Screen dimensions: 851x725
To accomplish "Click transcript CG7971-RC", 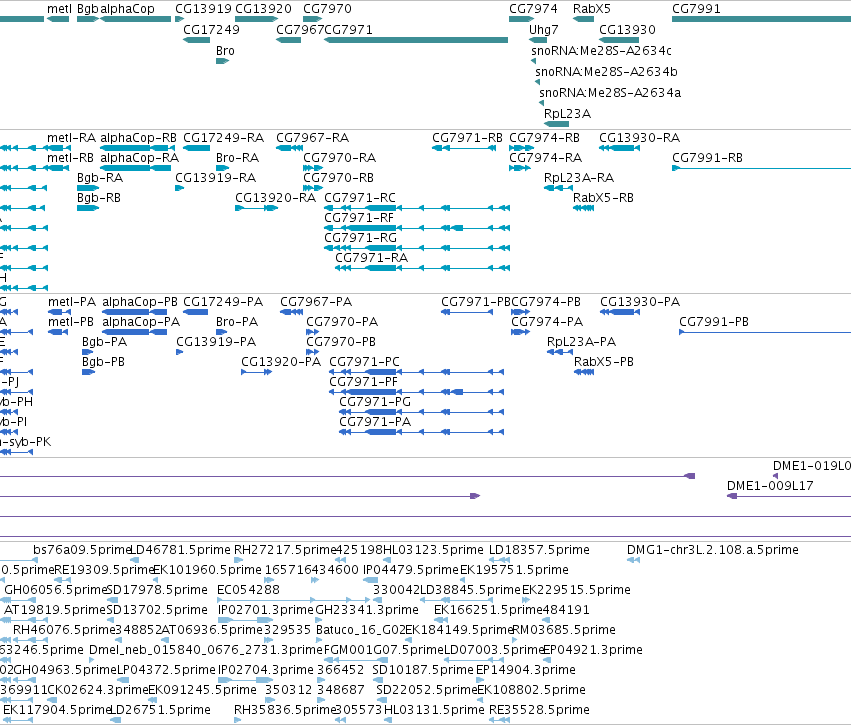I will click(417, 208).
